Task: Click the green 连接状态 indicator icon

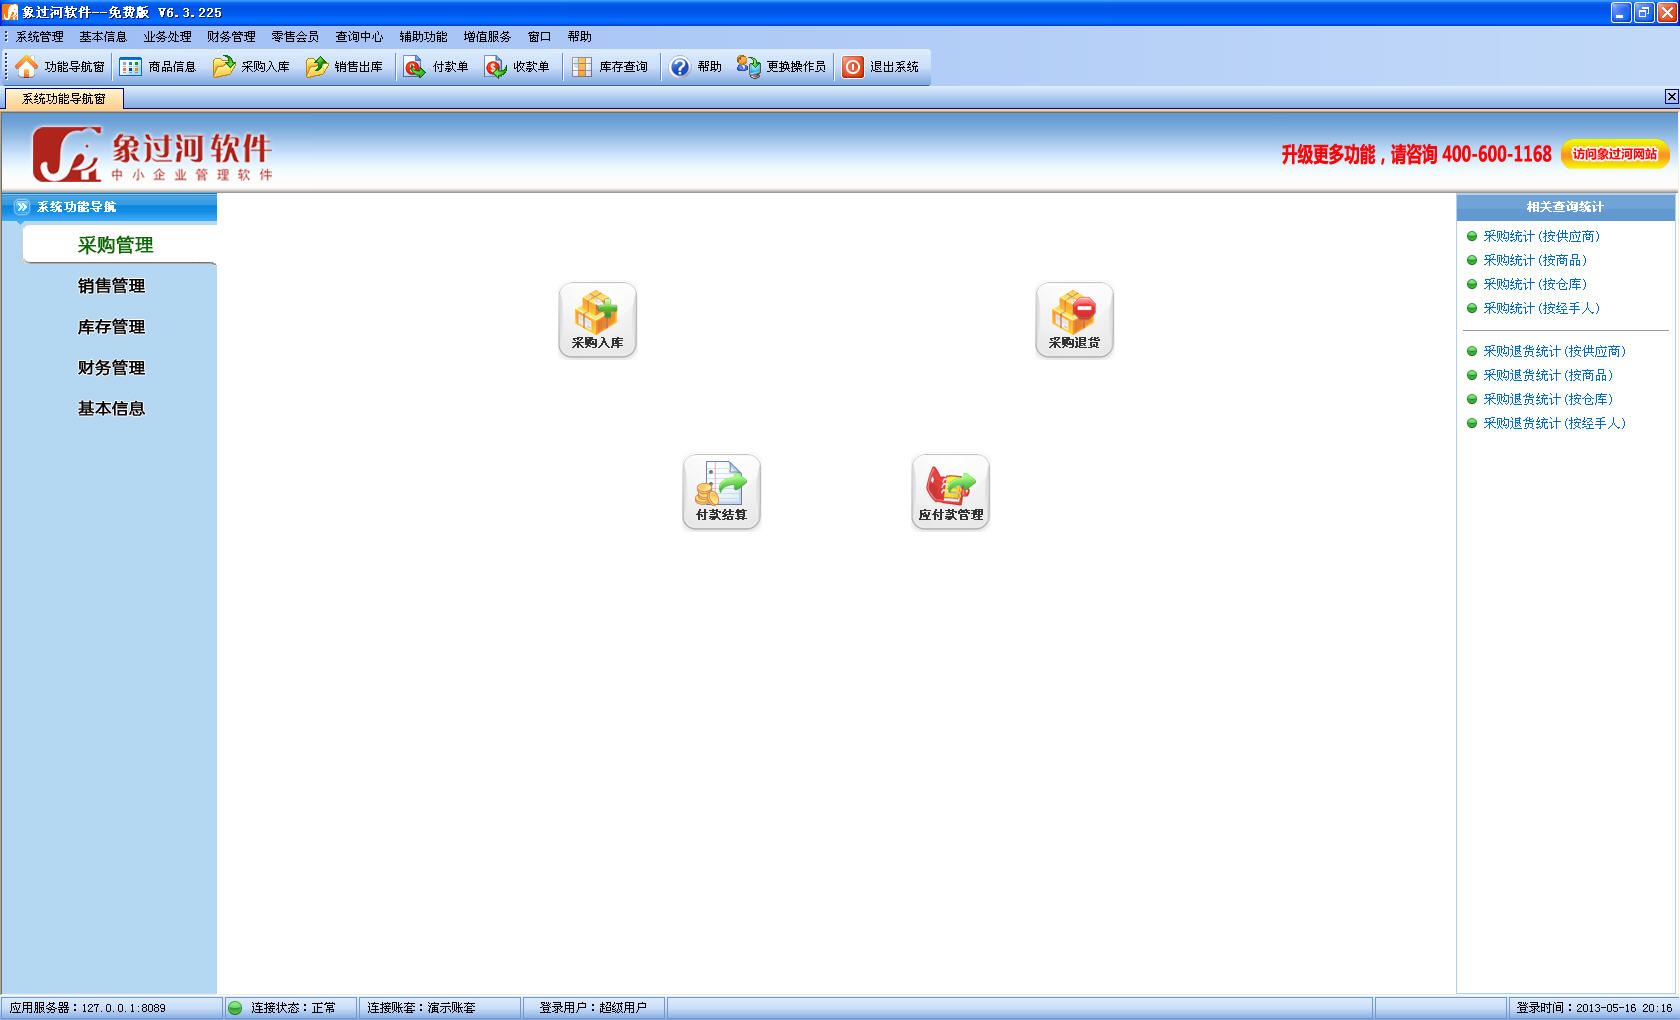Action: pyautogui.click(x=235, y=1008)
